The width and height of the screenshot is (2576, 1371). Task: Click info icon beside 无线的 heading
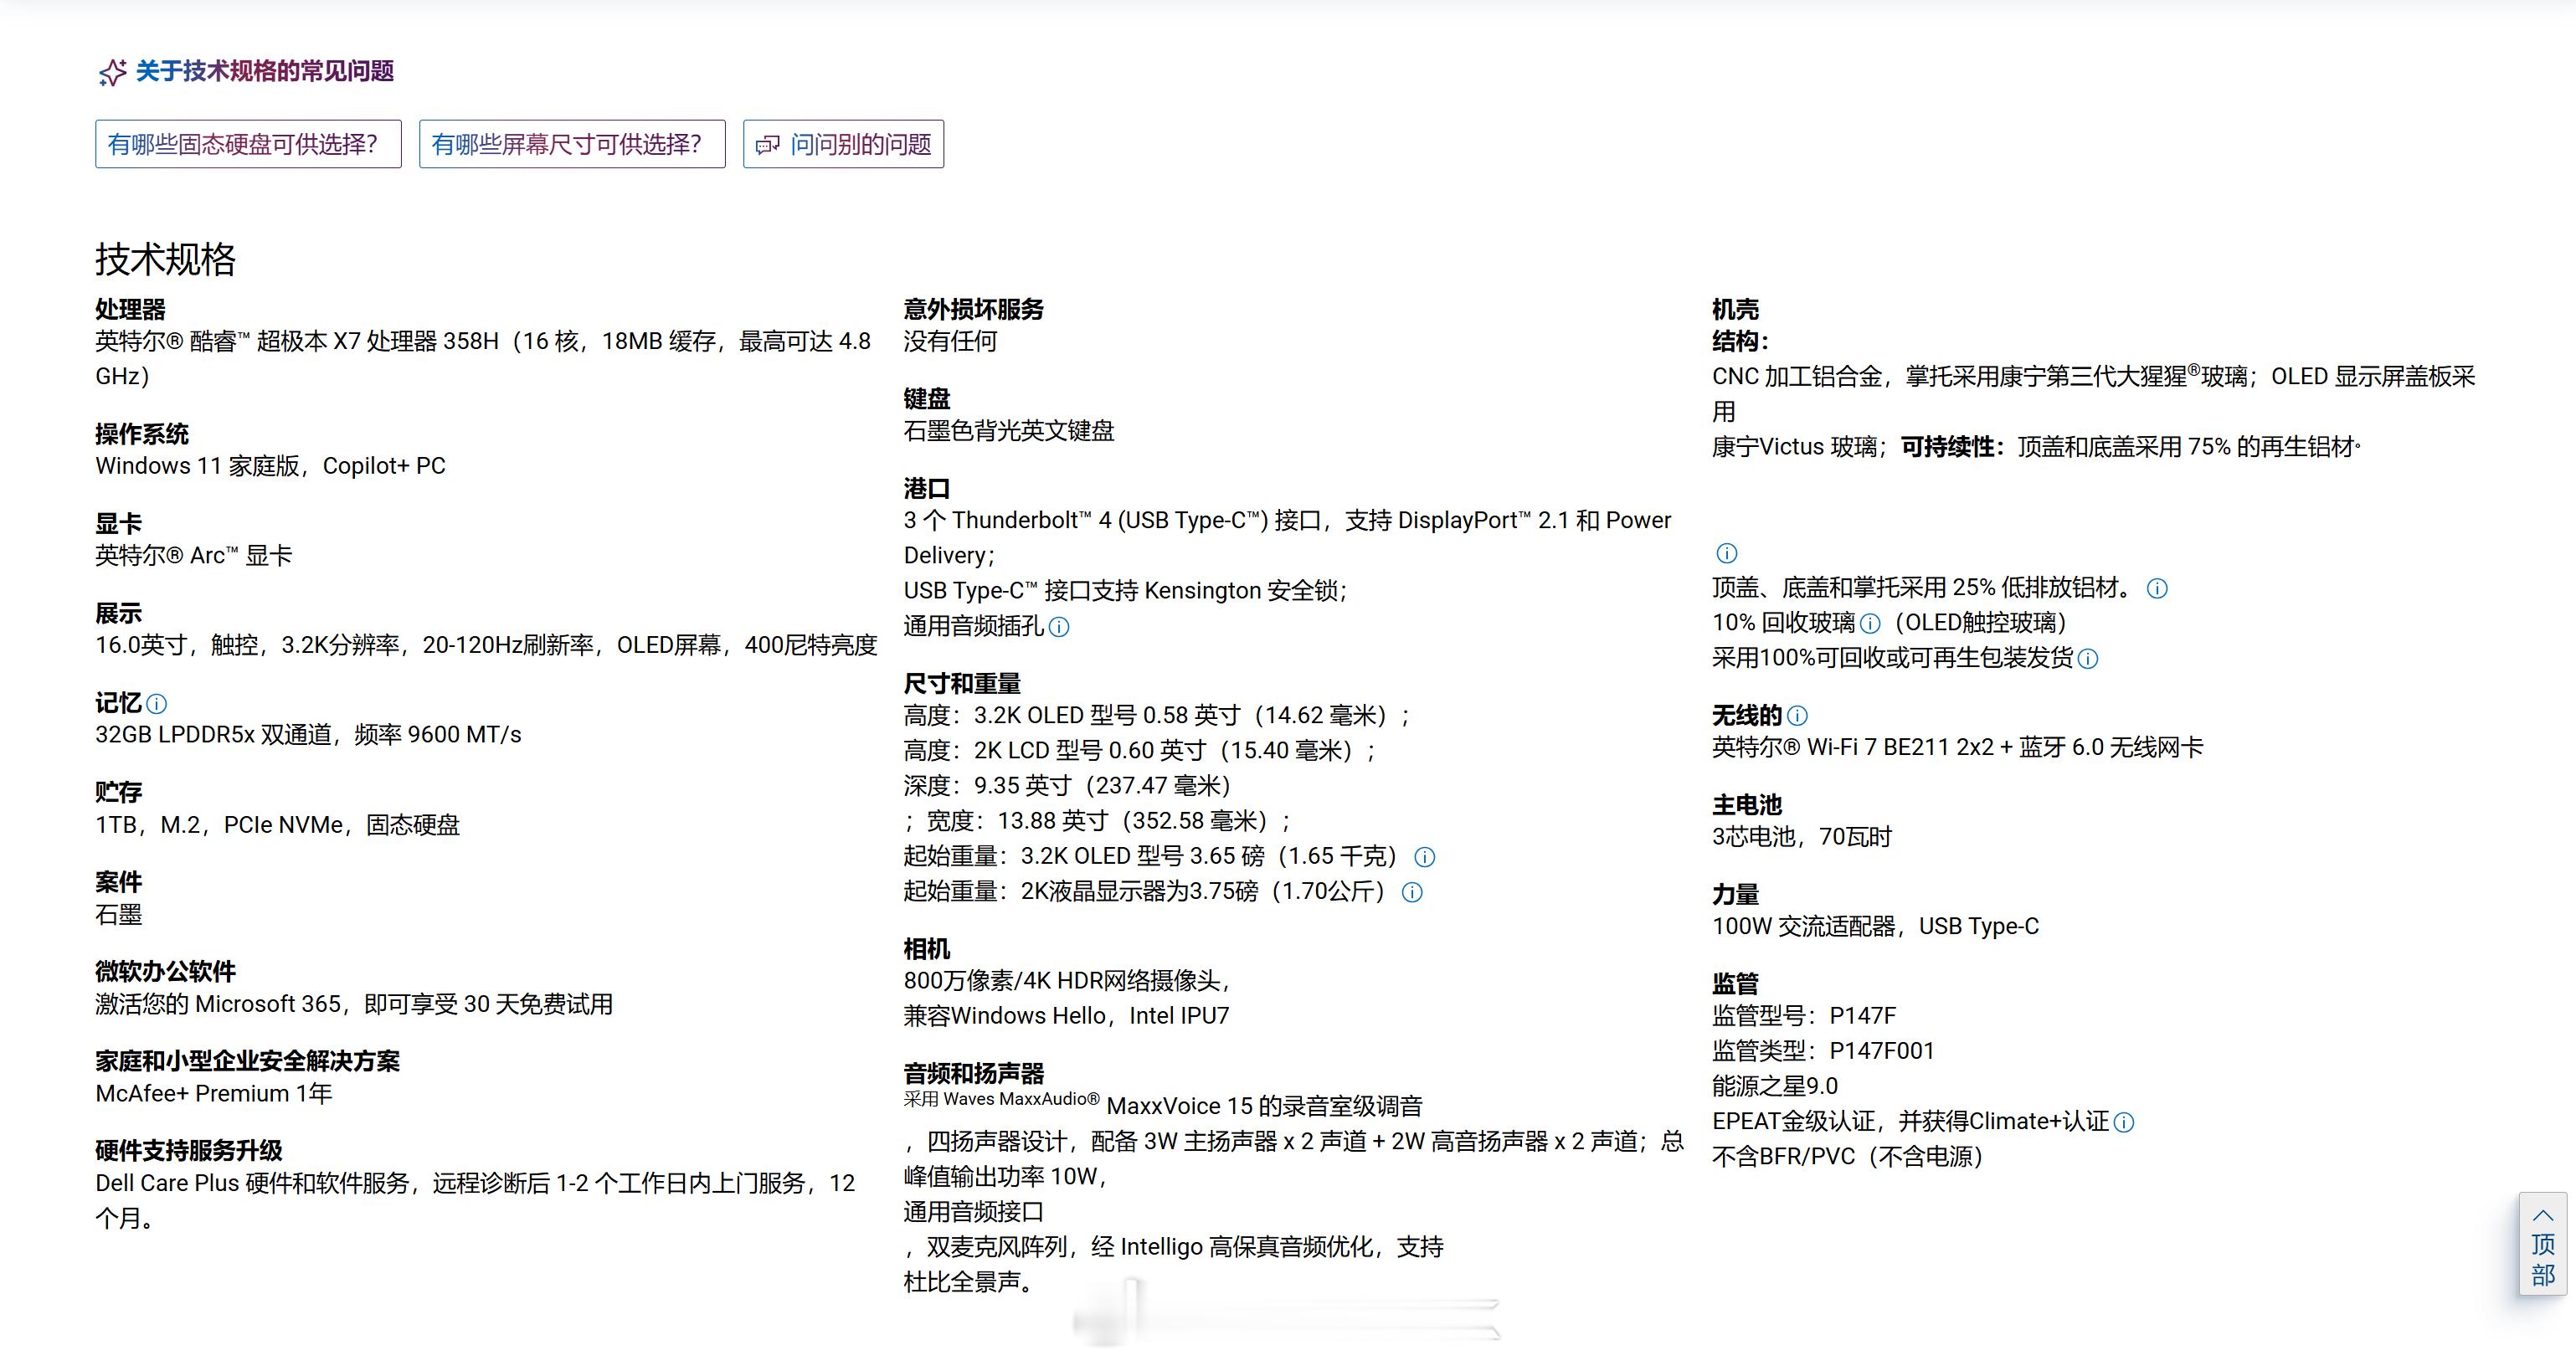coord(1797,716)
